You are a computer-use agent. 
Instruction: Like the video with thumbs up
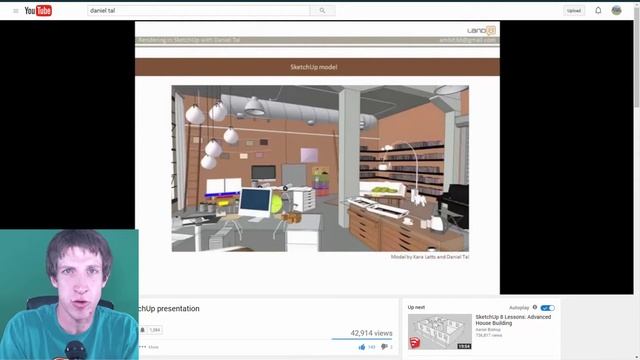pyautogui.click(x=362, y=347)
